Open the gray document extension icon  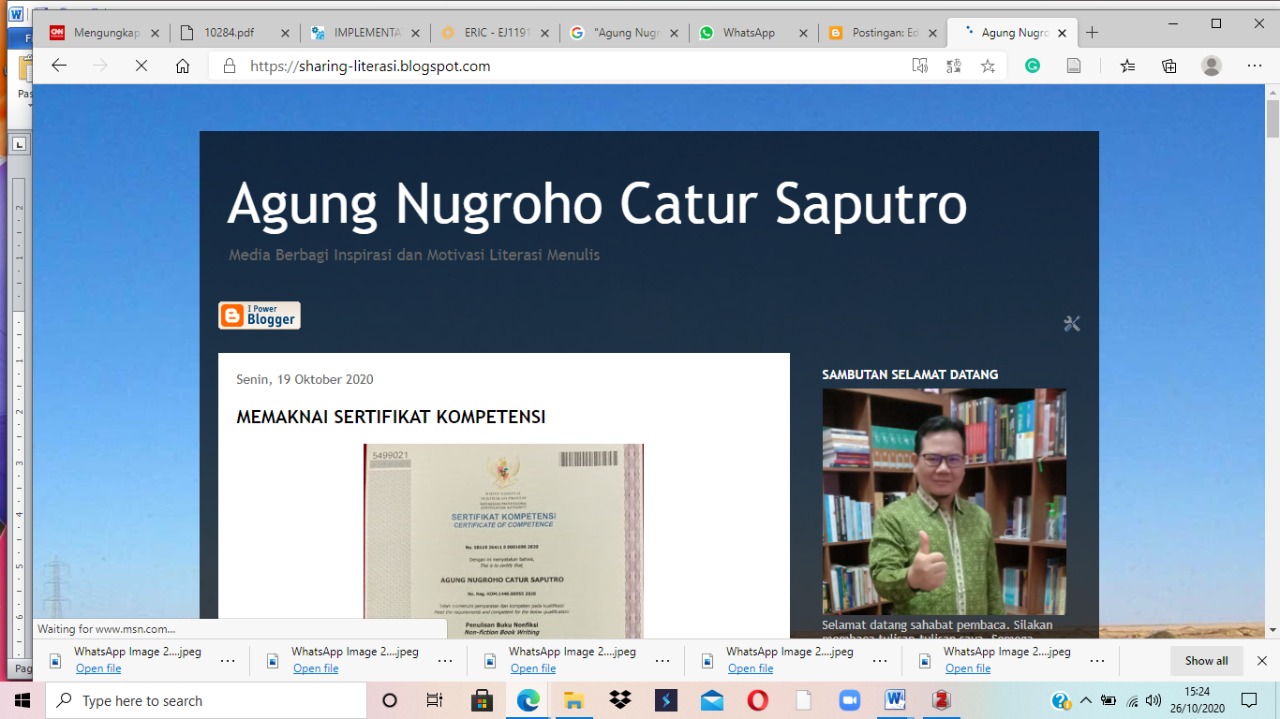click(1074, 66)
